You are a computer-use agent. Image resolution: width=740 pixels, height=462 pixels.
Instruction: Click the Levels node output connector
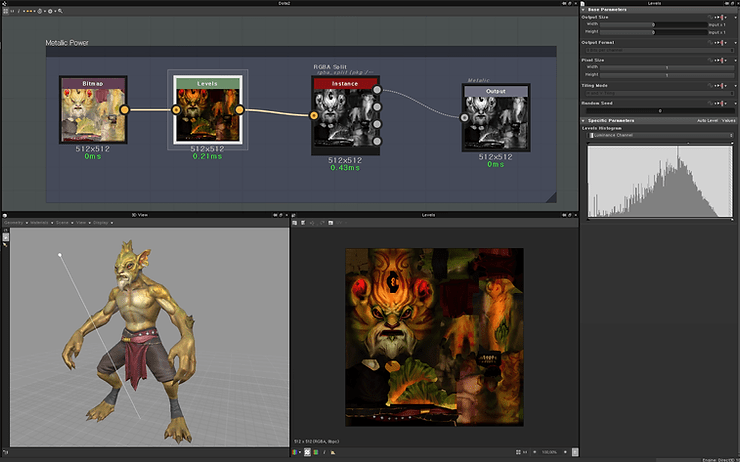(240, 110)
